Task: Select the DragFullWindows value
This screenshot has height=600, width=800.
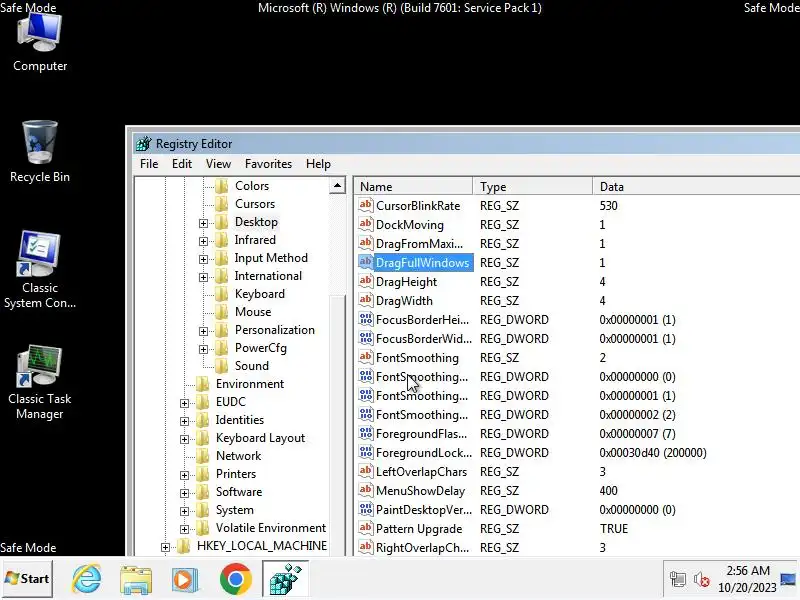Action: click(x=422, y=262)
